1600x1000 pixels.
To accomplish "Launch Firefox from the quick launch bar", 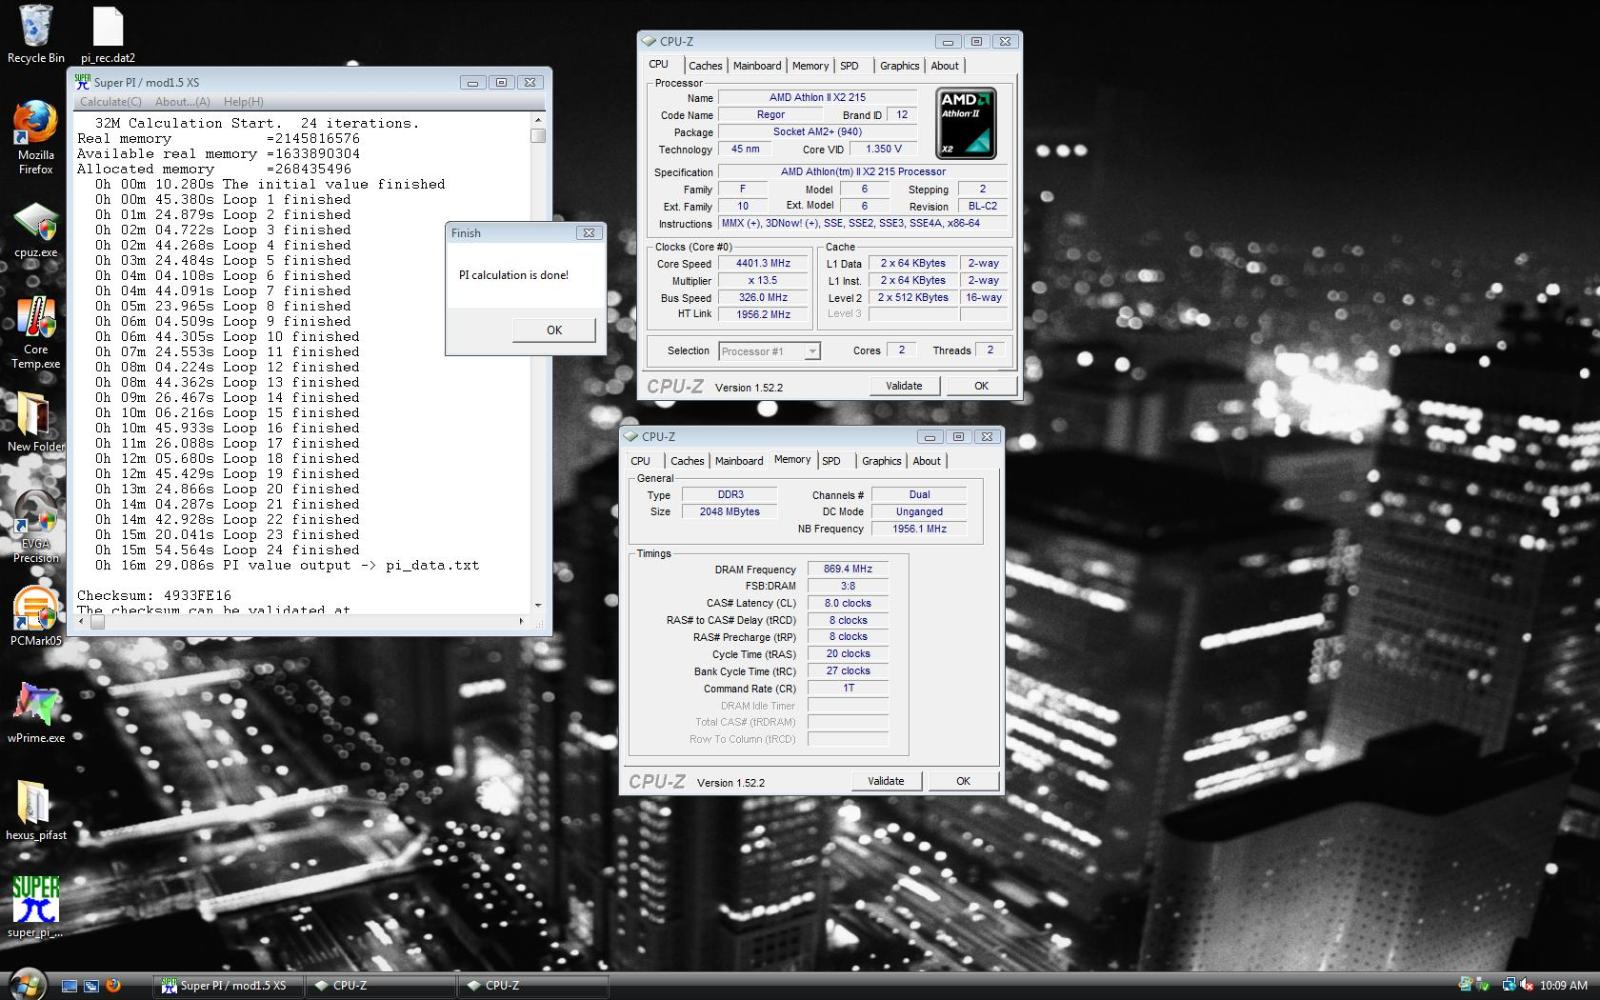I will tap(113, 985).
